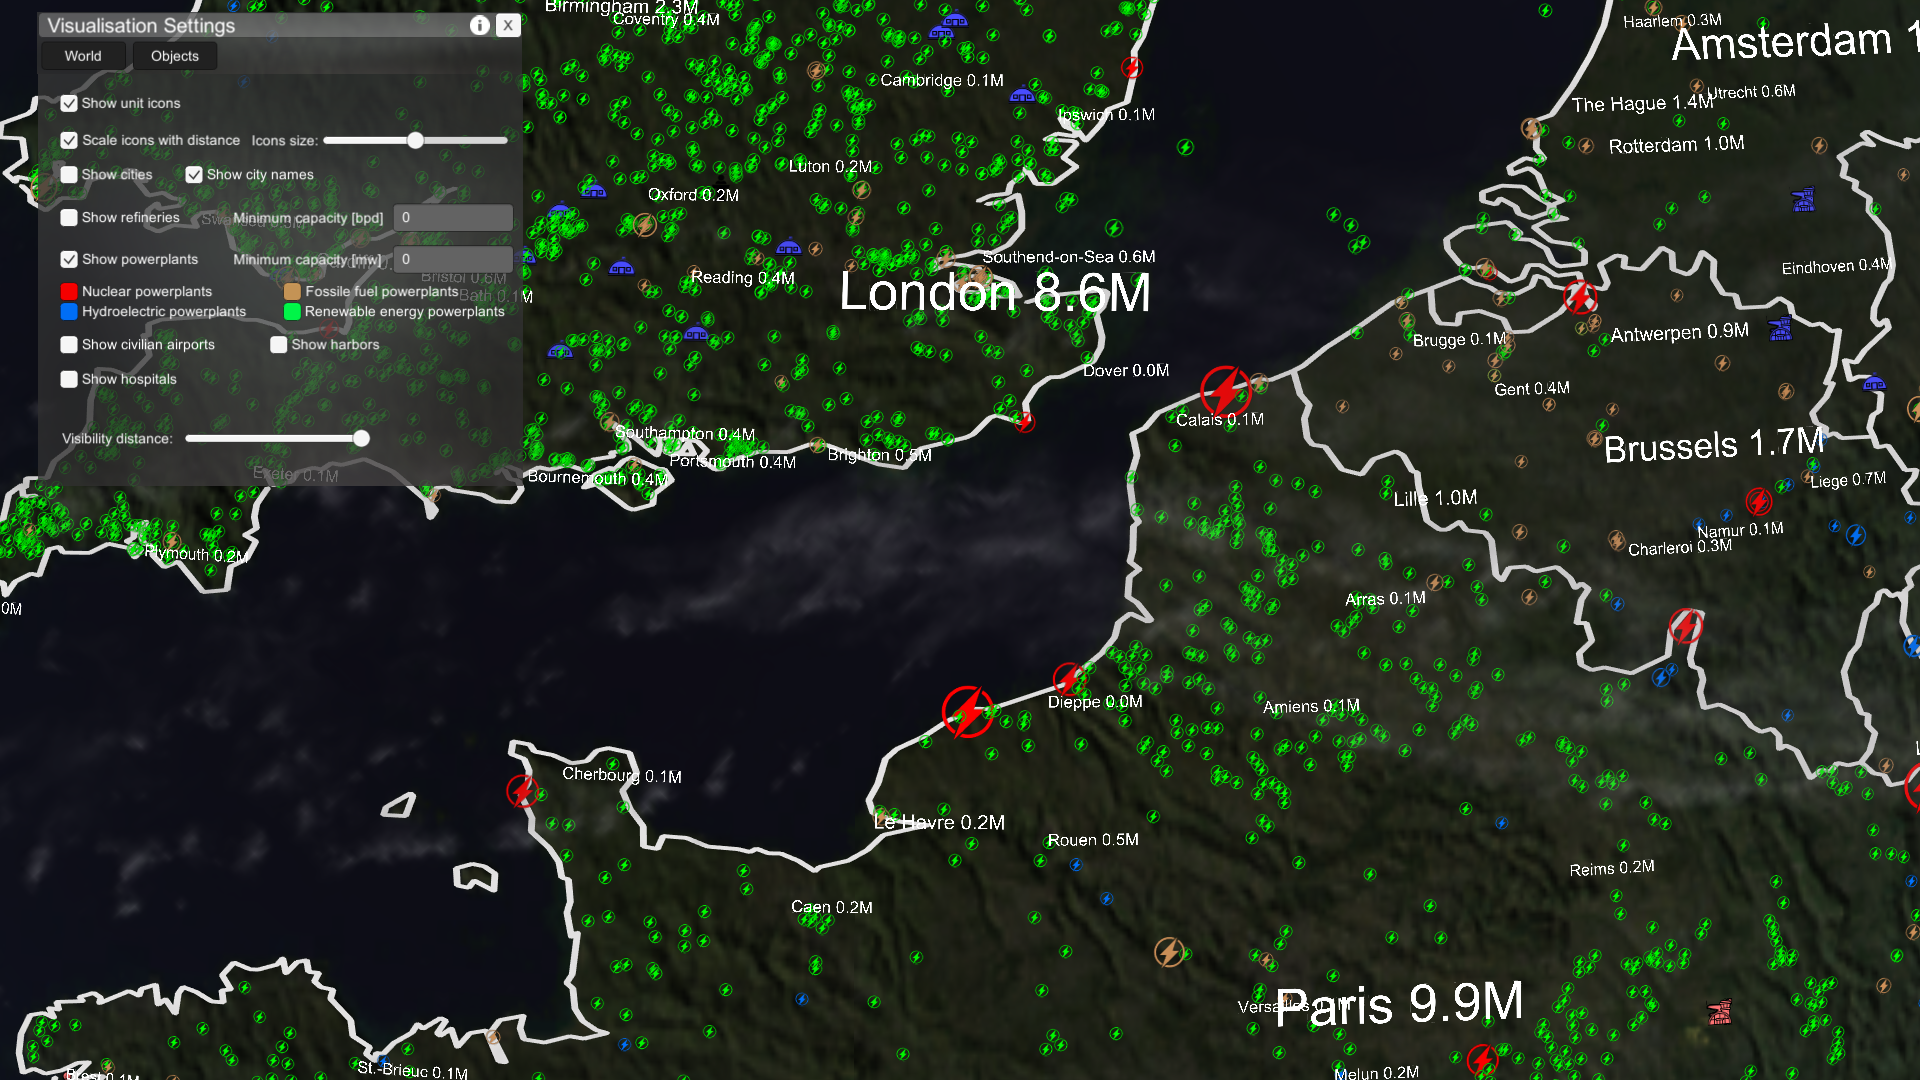Screen dimensions: 1920x1080
Task: Focus powerplant Minimum capacity [mw] field
Action: pyautogui.click(x=453, y=259)
